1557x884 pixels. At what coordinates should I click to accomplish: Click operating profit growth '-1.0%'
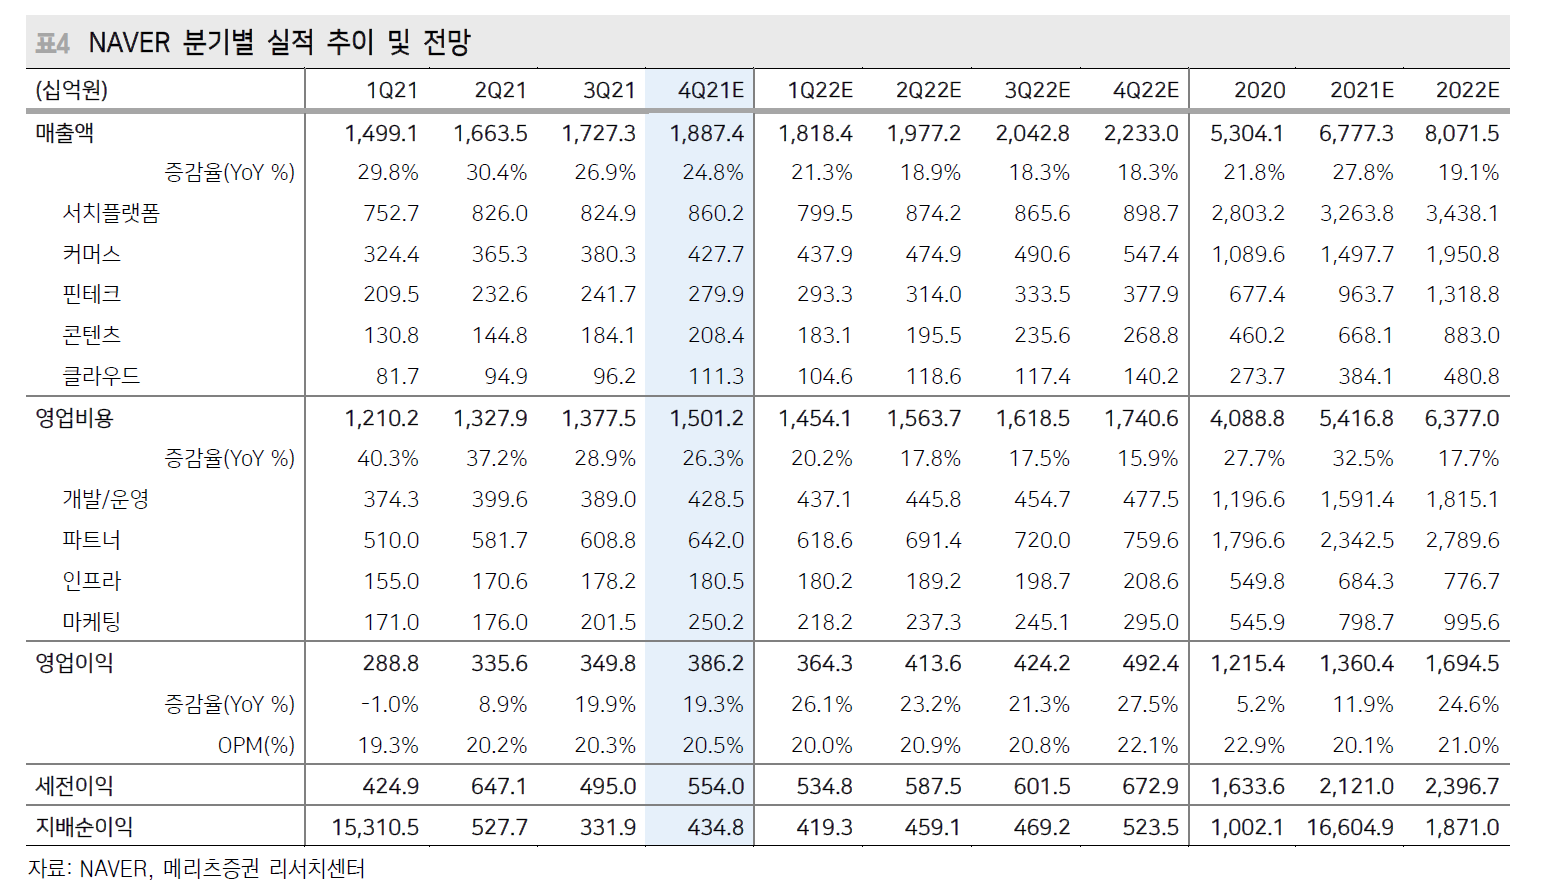click(x=390, y=704)
